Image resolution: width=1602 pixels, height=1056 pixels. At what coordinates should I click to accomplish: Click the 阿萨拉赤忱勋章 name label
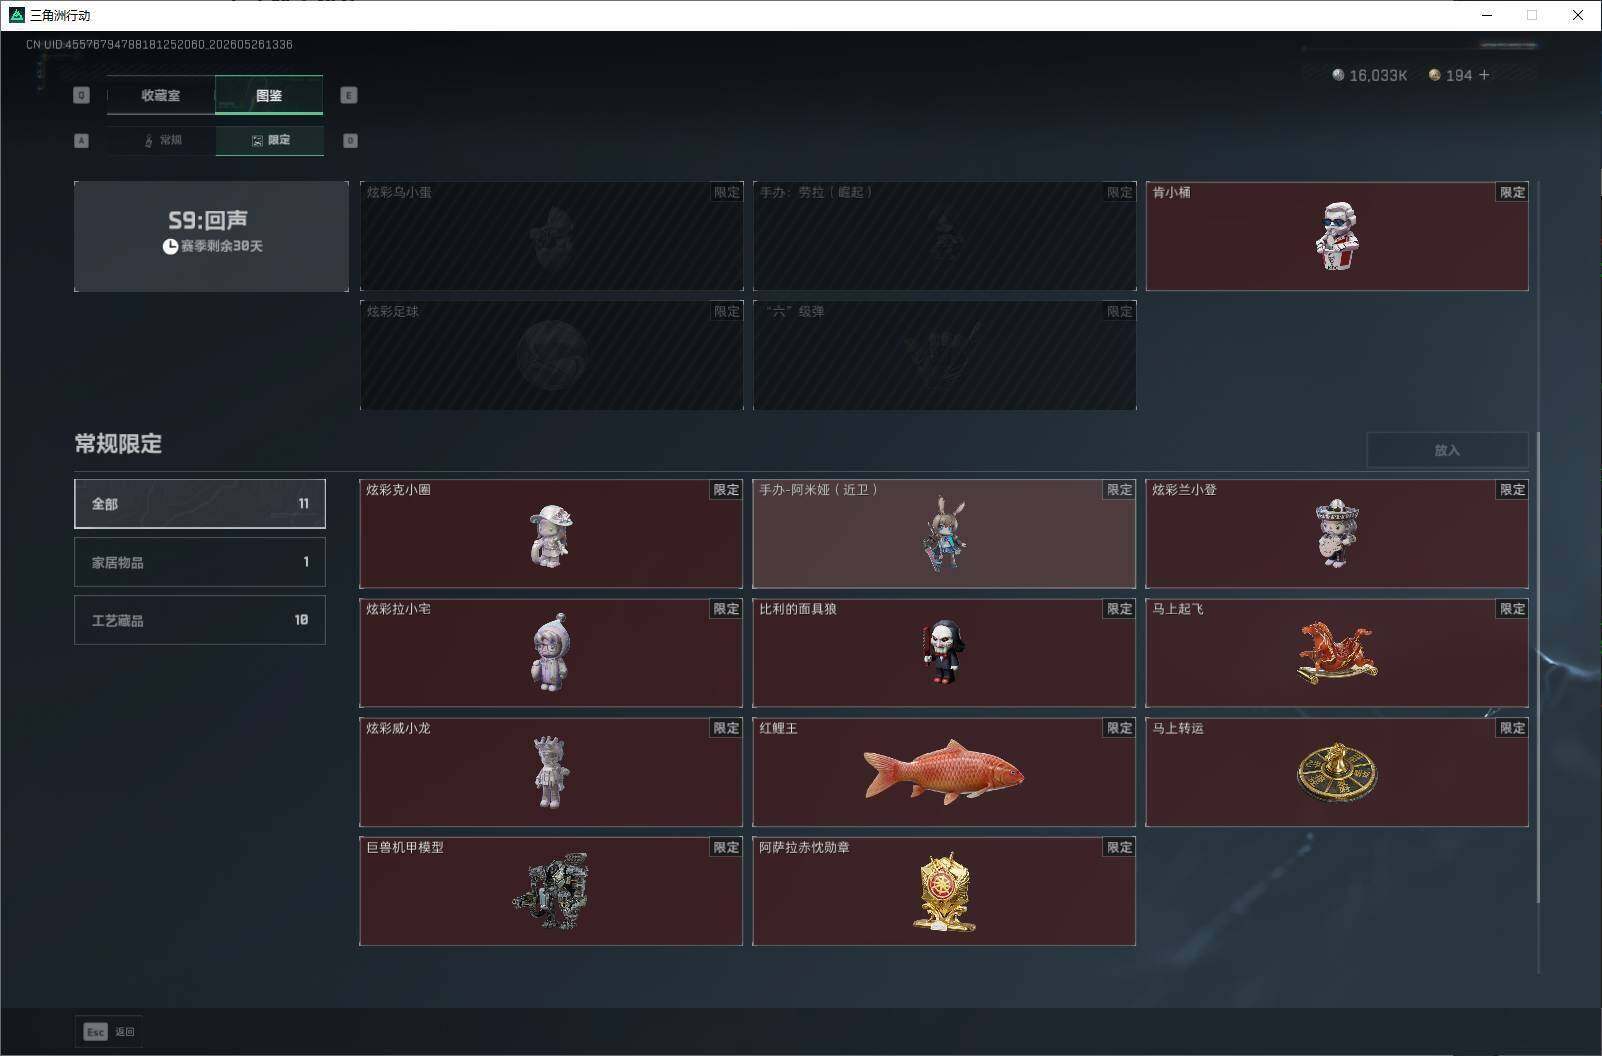coord(804,847)
